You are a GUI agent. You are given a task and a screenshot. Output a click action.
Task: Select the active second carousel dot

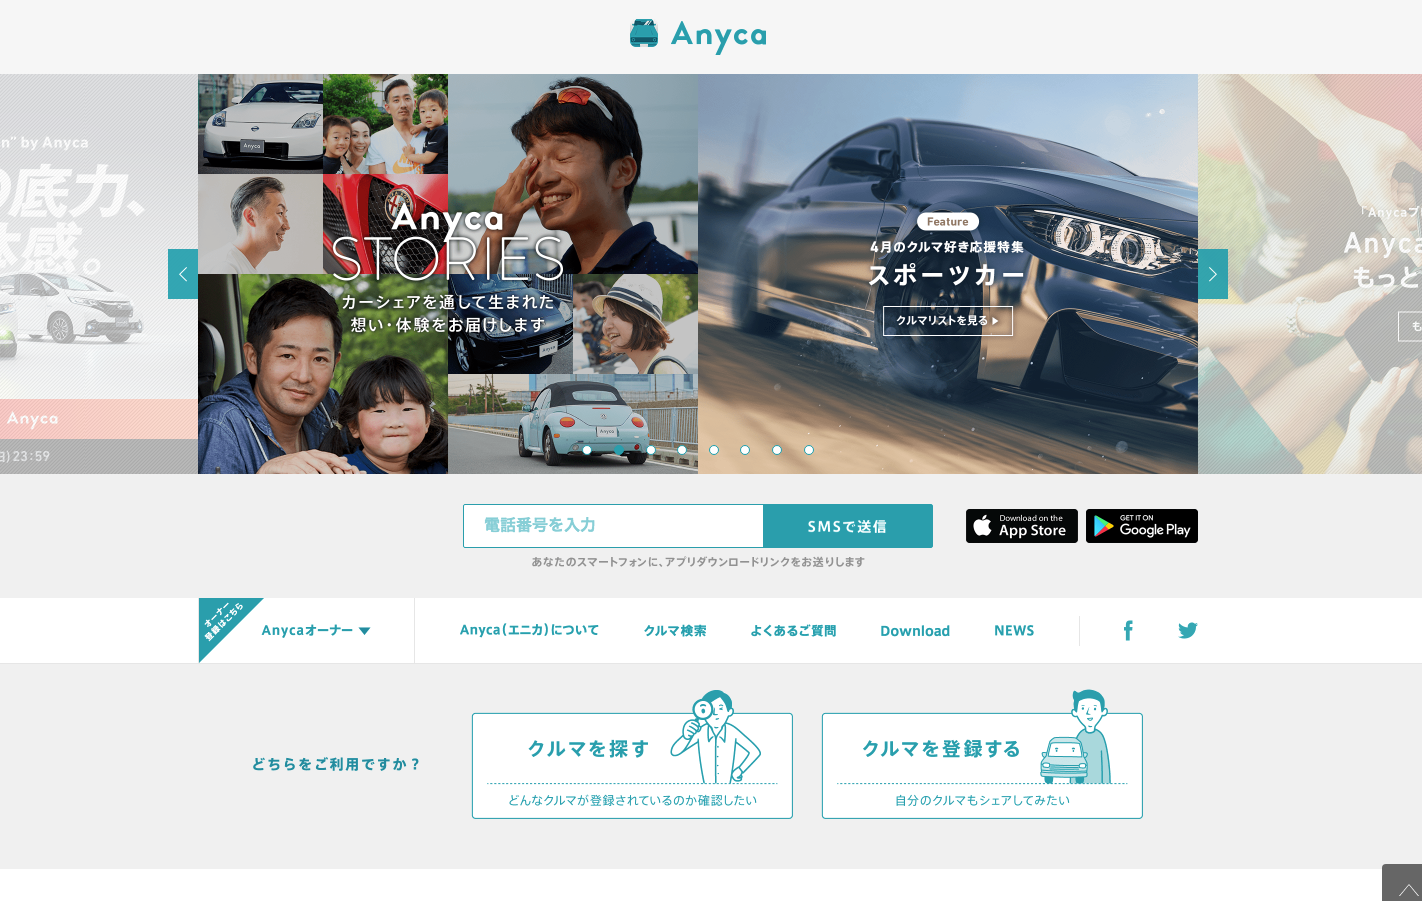pyautogui.click(x=619, y=450)
